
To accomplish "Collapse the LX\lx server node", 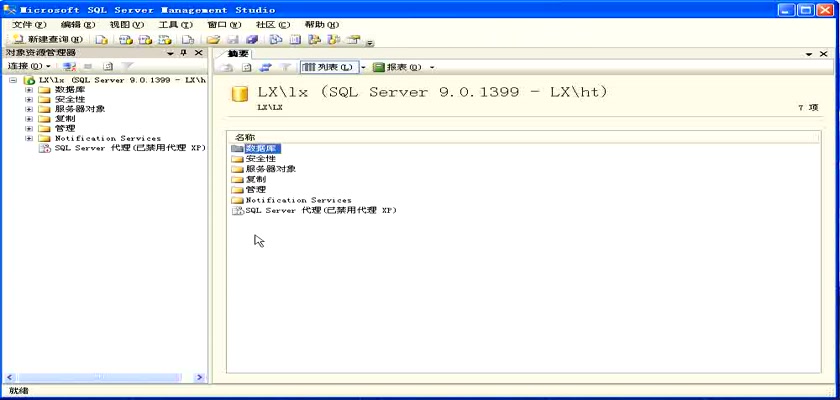I will click(x=13, y=80).
